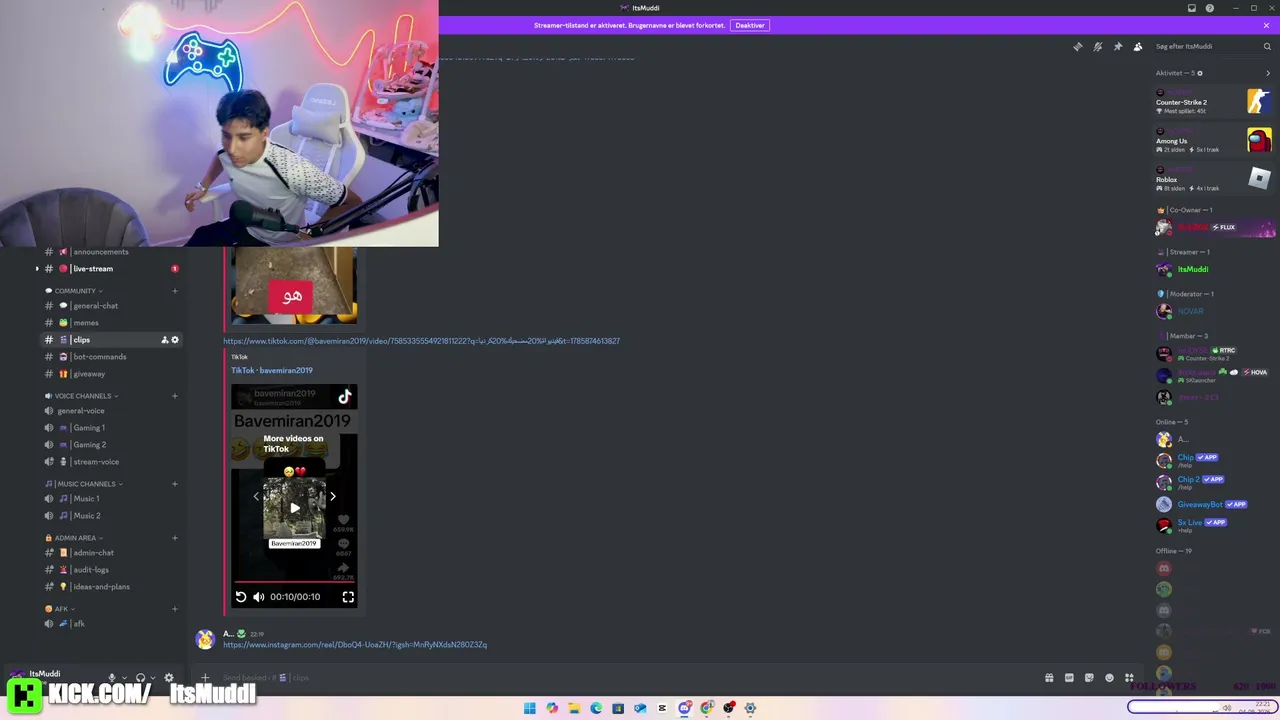Open the giveaway channel
Viewport: 1280px width, 720px height.
tap(111, 374)
